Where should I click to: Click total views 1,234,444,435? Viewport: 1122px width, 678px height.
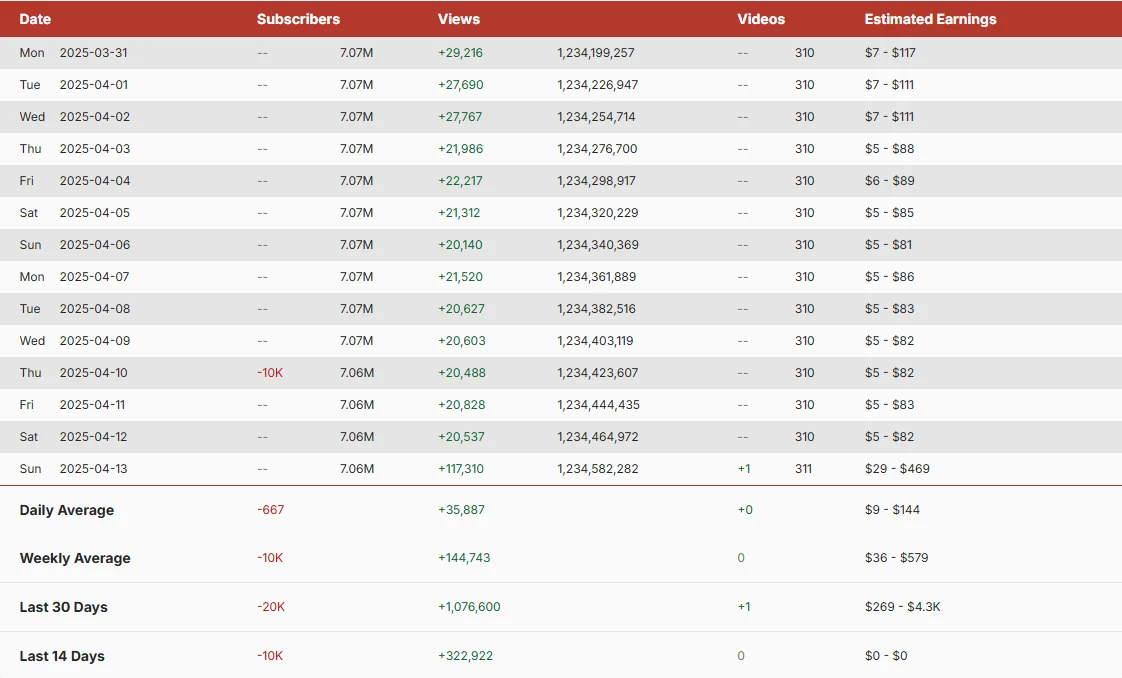click(x=598, y=405)
